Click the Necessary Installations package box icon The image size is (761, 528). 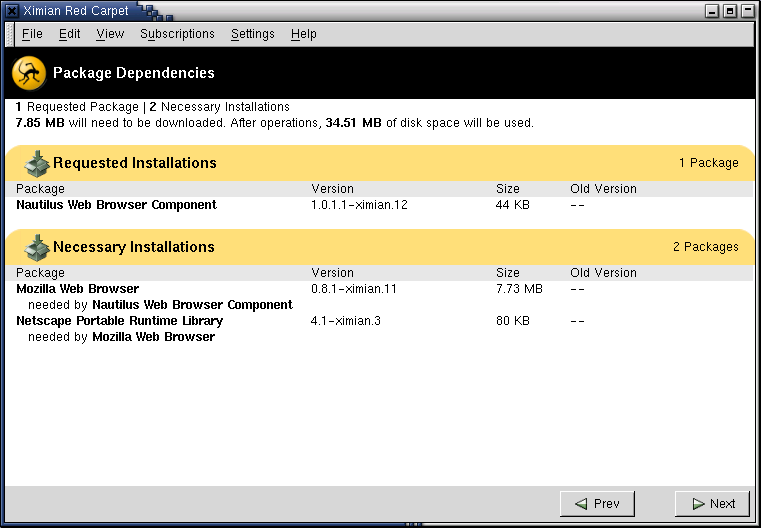coord(37,248)
